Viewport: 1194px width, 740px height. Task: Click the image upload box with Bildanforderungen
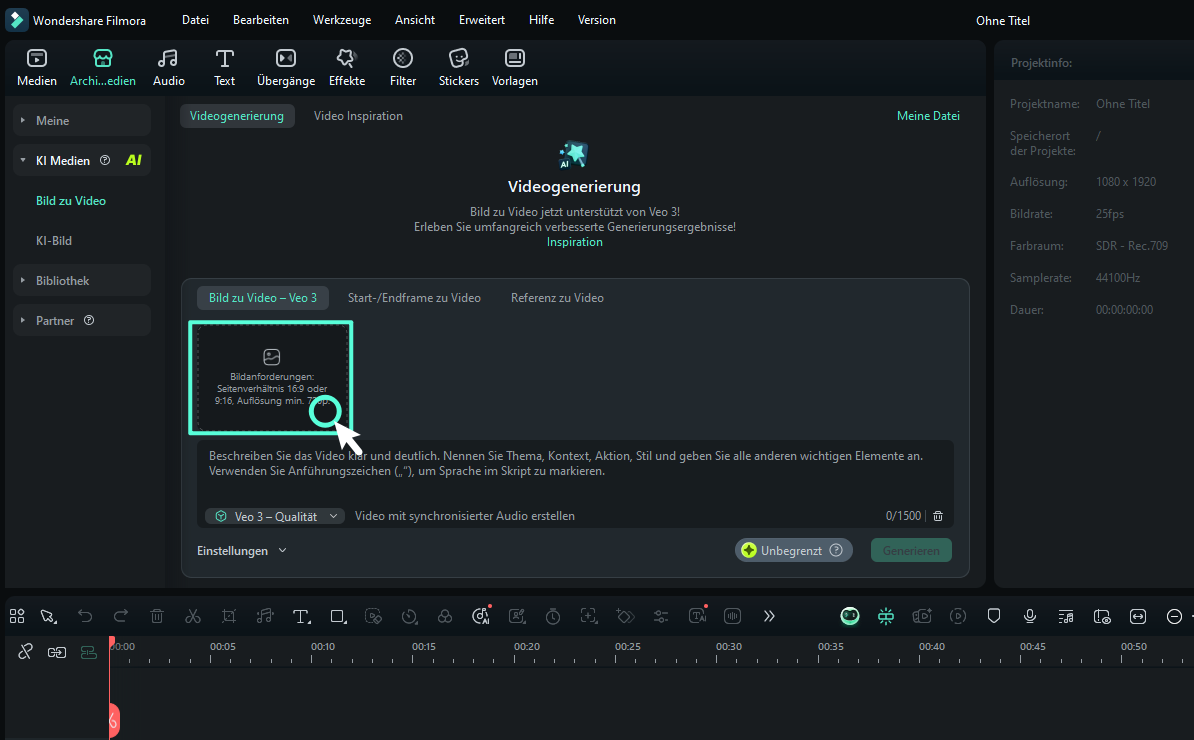(271, 378)
